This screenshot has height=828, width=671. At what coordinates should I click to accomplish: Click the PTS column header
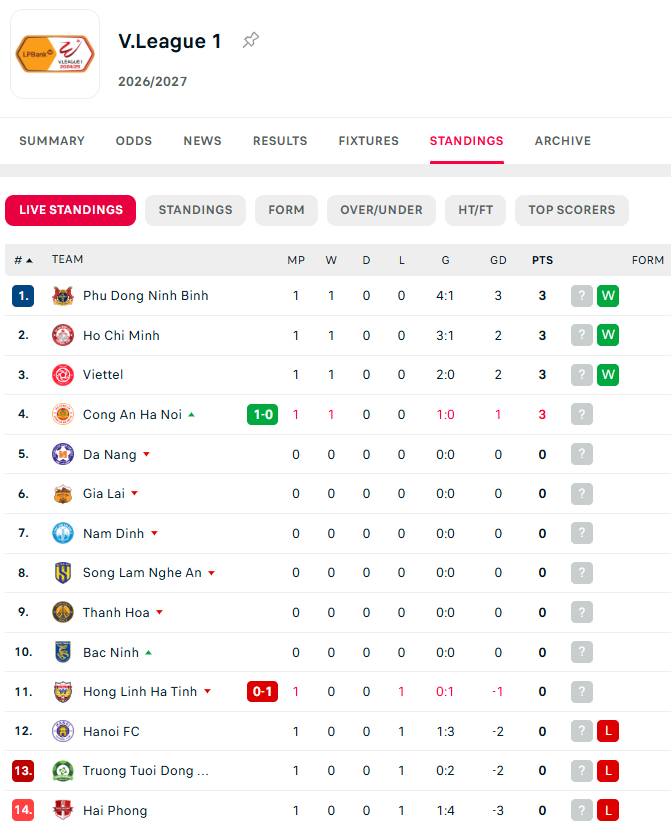pyautogui.click(x=542, y=260)
